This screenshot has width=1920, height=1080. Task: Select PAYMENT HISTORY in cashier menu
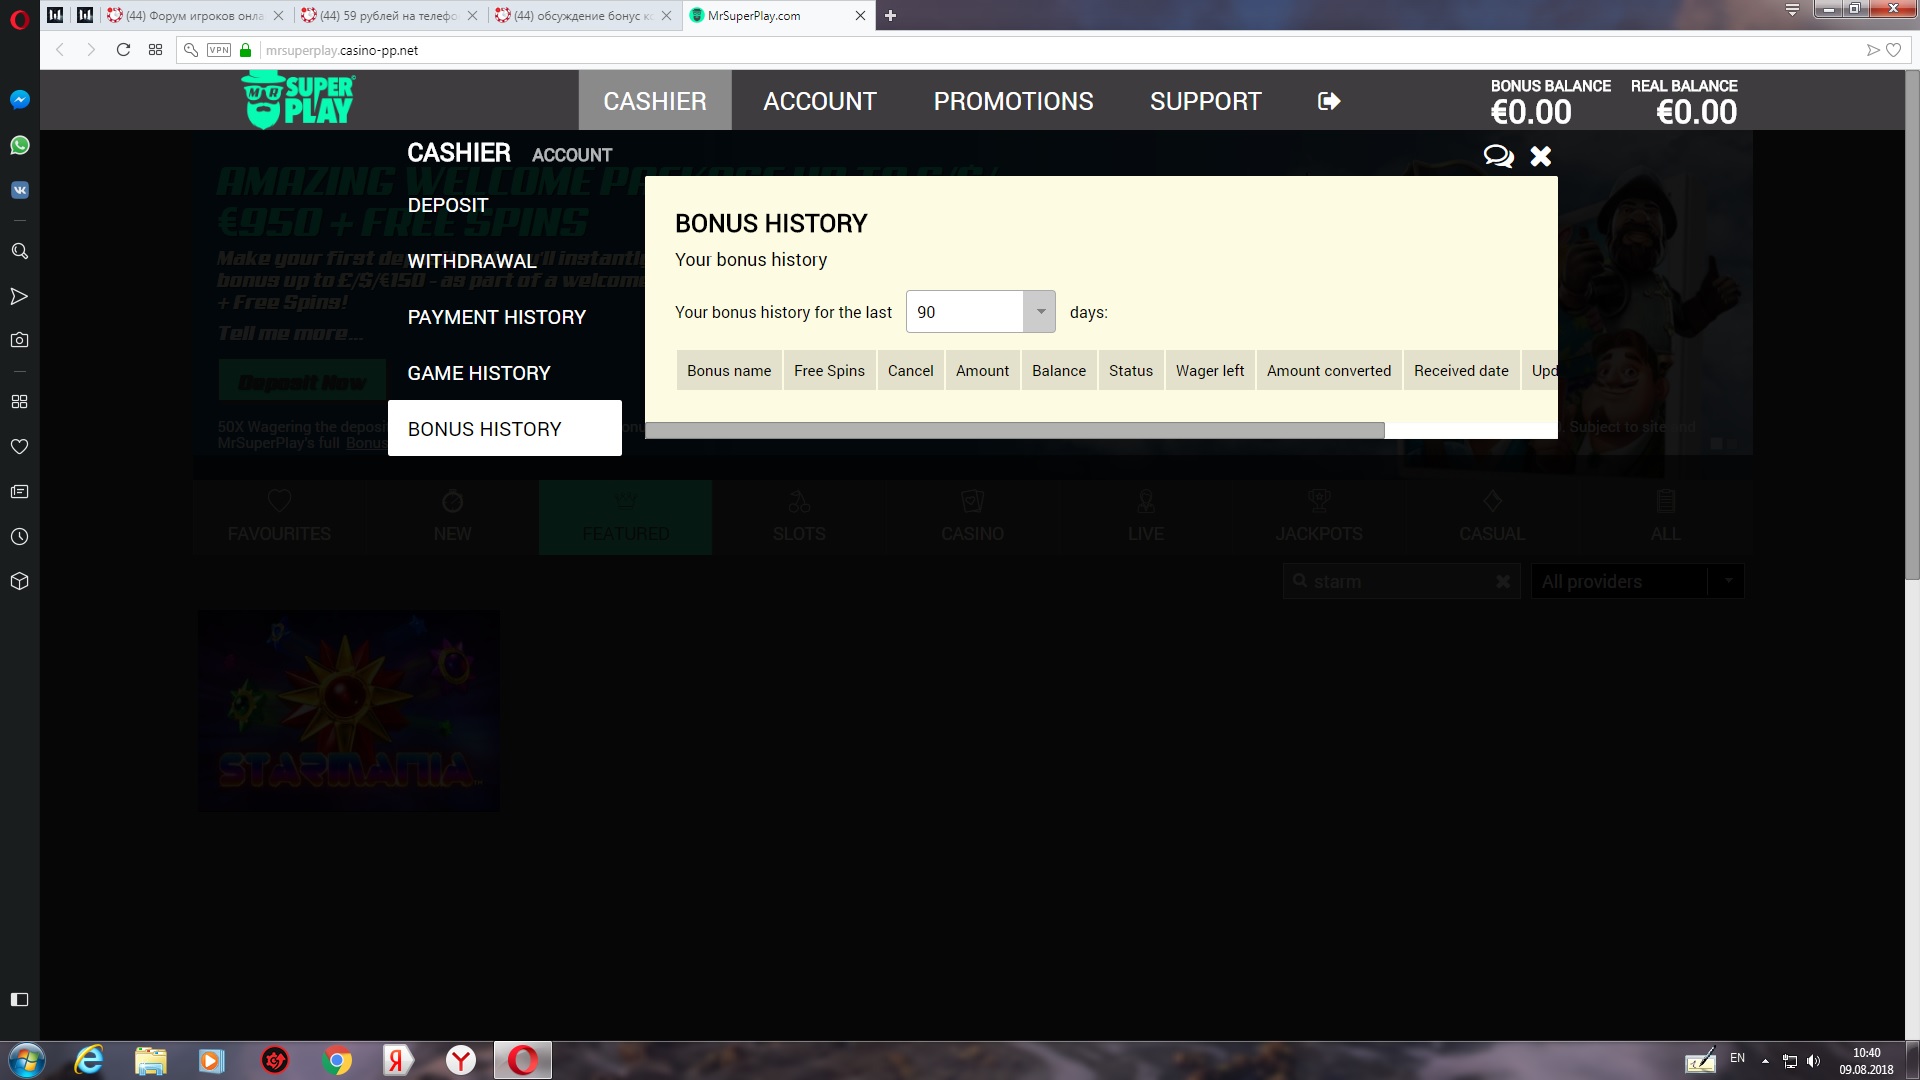(496, 317)
